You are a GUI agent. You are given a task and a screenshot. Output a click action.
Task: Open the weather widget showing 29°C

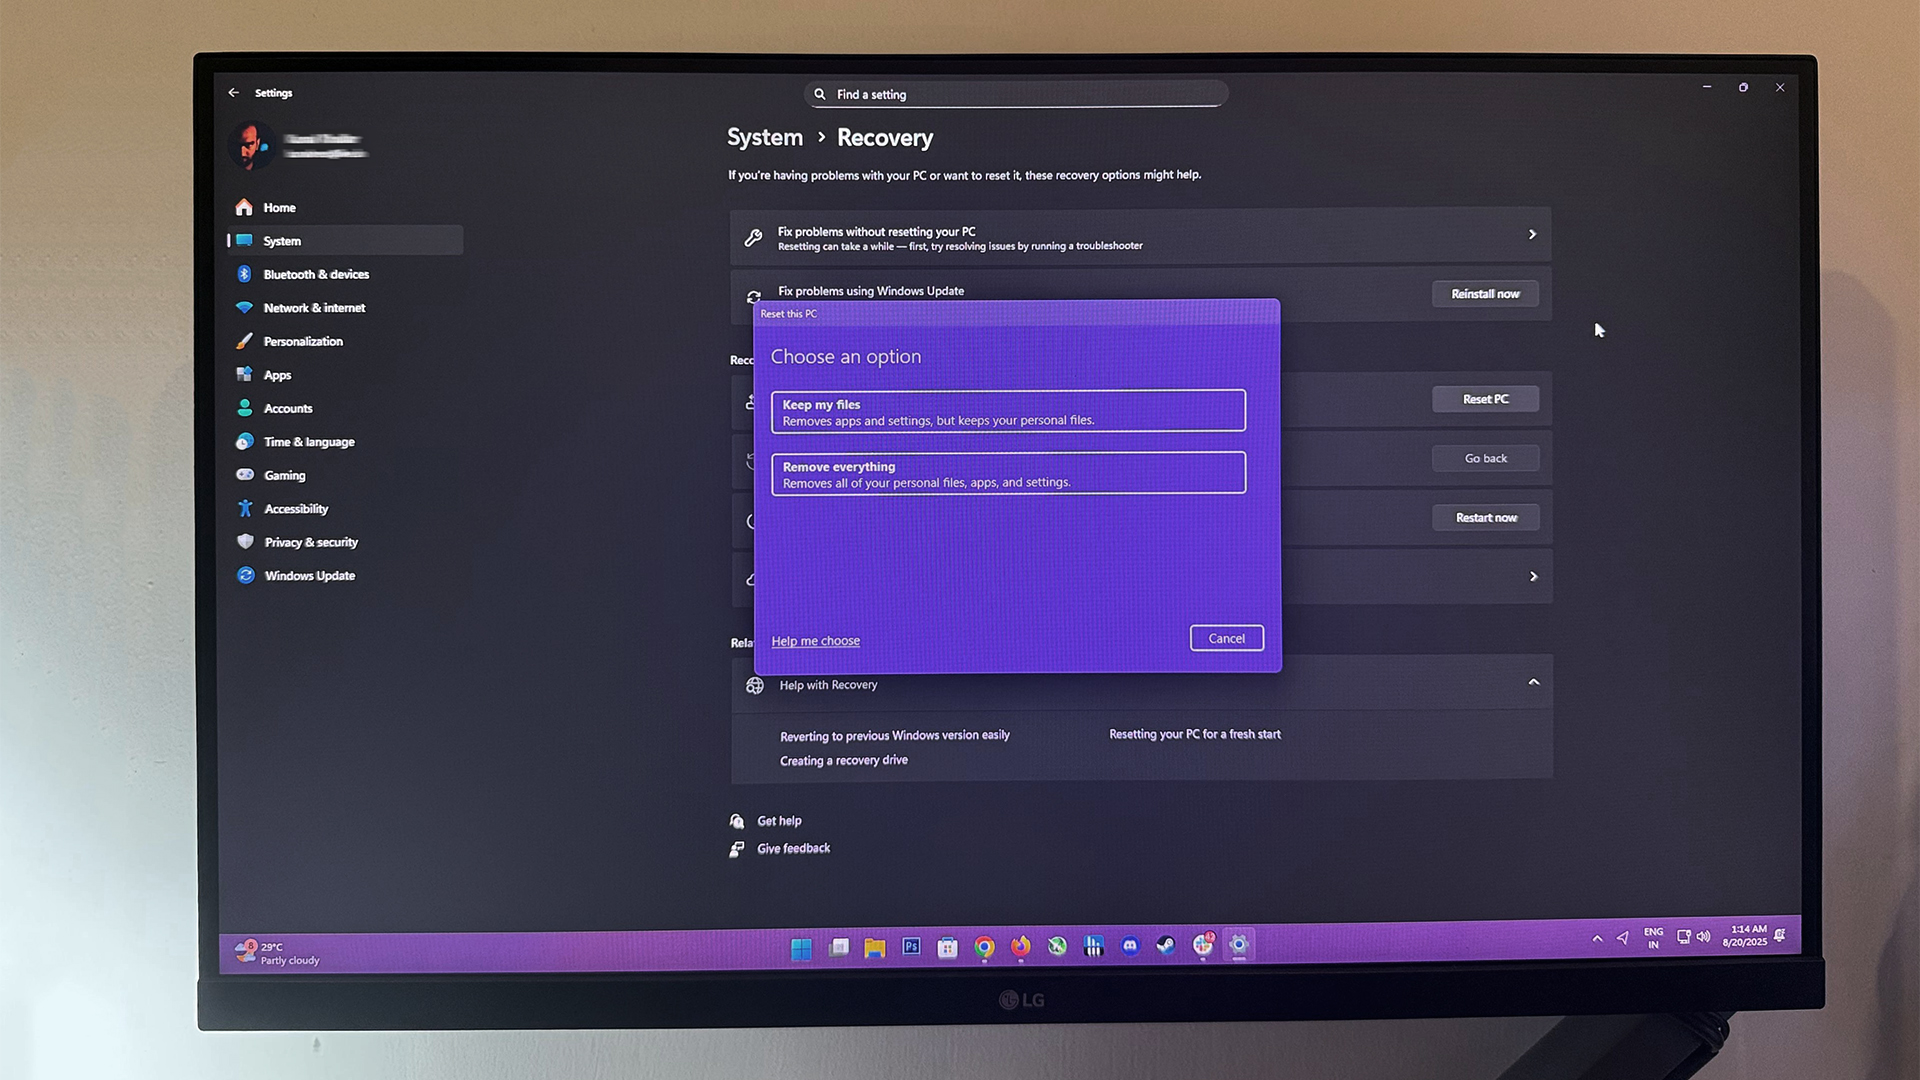click(x=277, y=953)
